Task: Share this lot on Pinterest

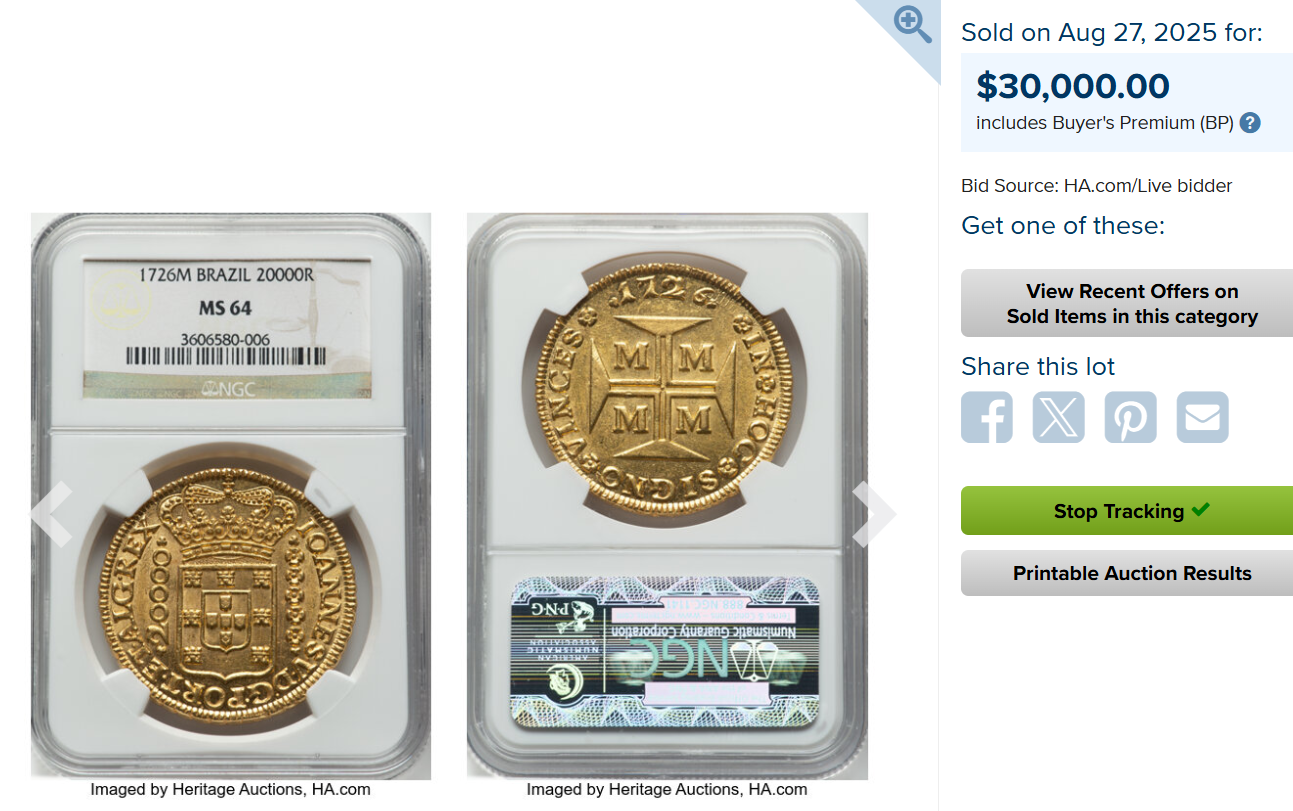Action: coord(1131,417)
